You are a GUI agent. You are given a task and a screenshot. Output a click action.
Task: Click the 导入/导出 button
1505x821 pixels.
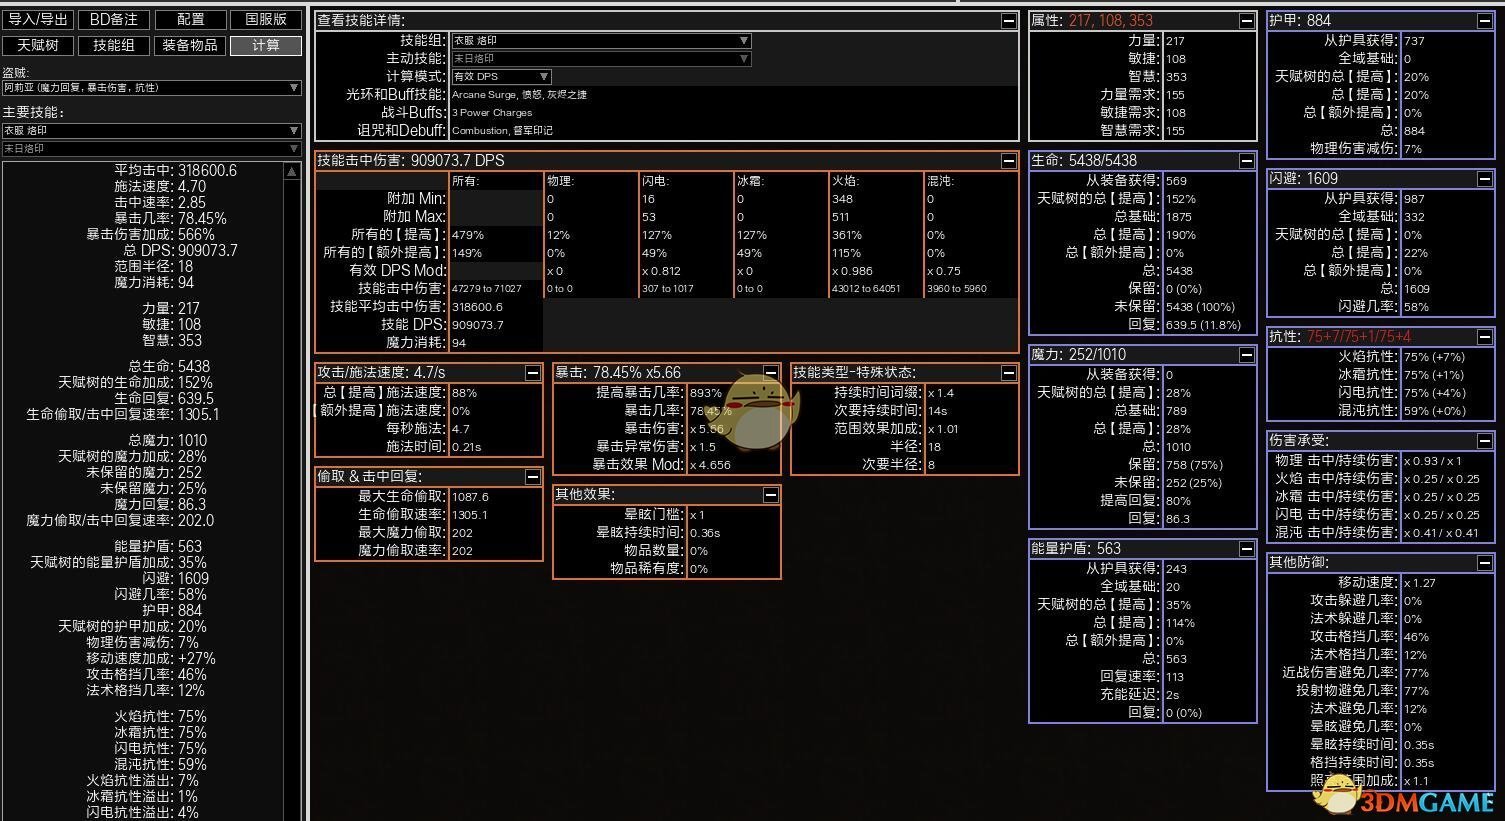click(38, 19)
